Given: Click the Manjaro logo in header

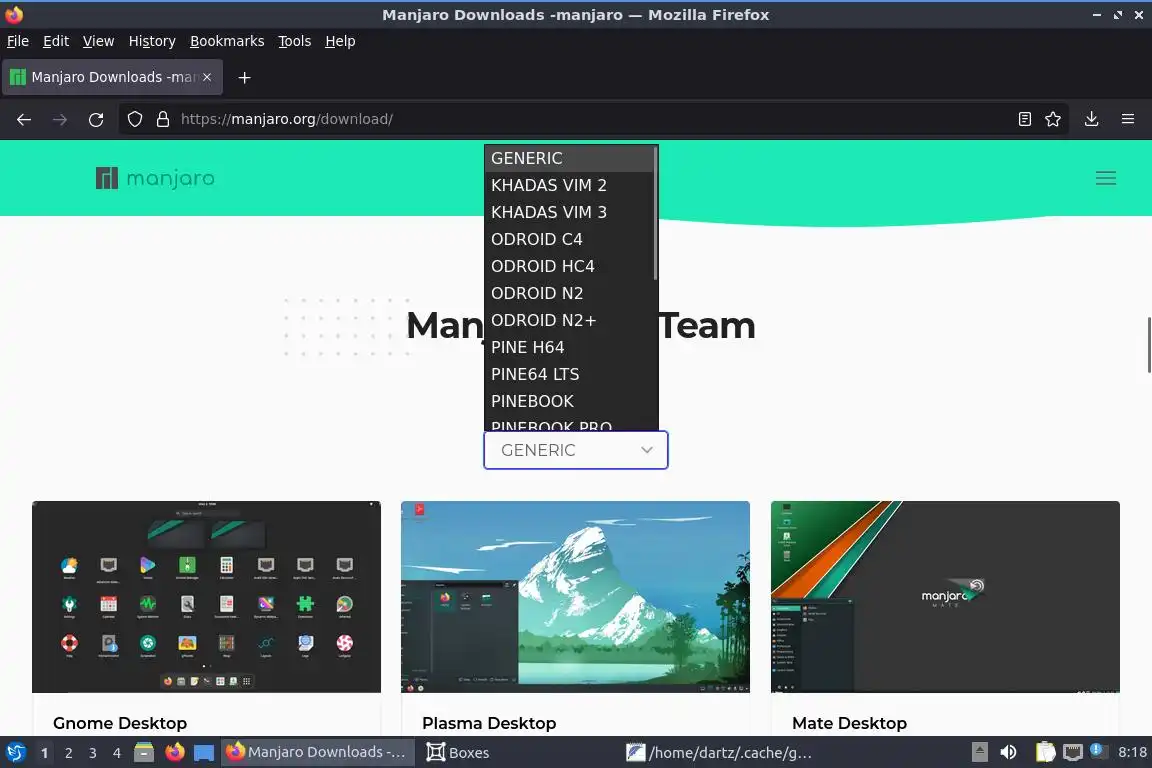Looking at the screenshot, I should pyautogui.click(x=155, y=178).
